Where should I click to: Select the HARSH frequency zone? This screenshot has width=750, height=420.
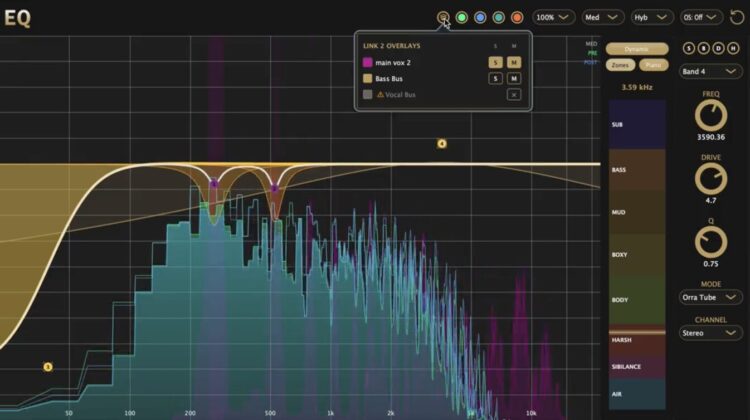(x=637, y=341)
